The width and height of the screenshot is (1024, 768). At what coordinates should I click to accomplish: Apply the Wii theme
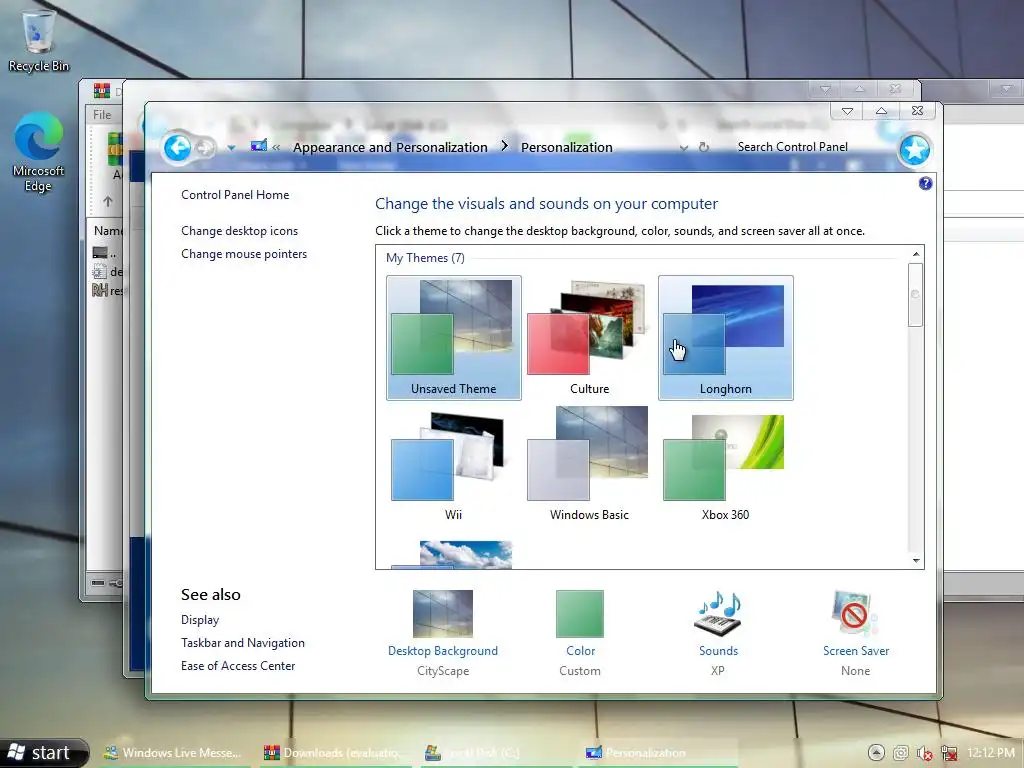(453, 464)
